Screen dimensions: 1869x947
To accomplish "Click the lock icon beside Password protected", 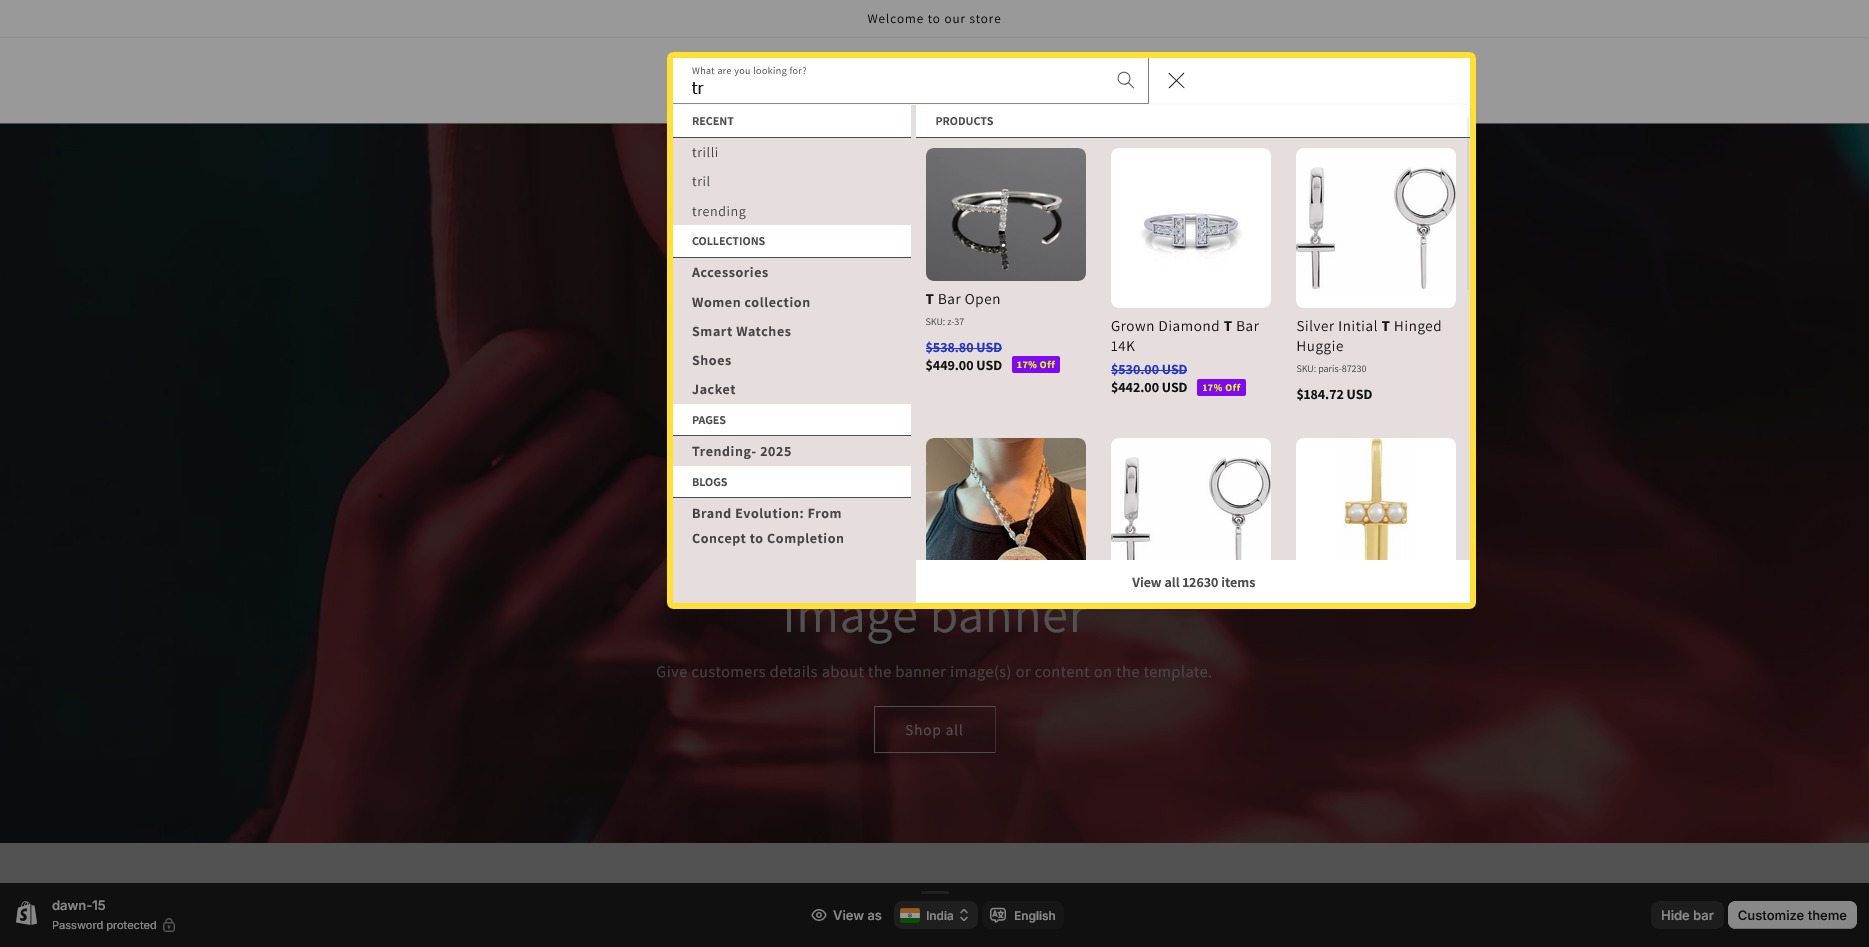I will pos(169,925).
